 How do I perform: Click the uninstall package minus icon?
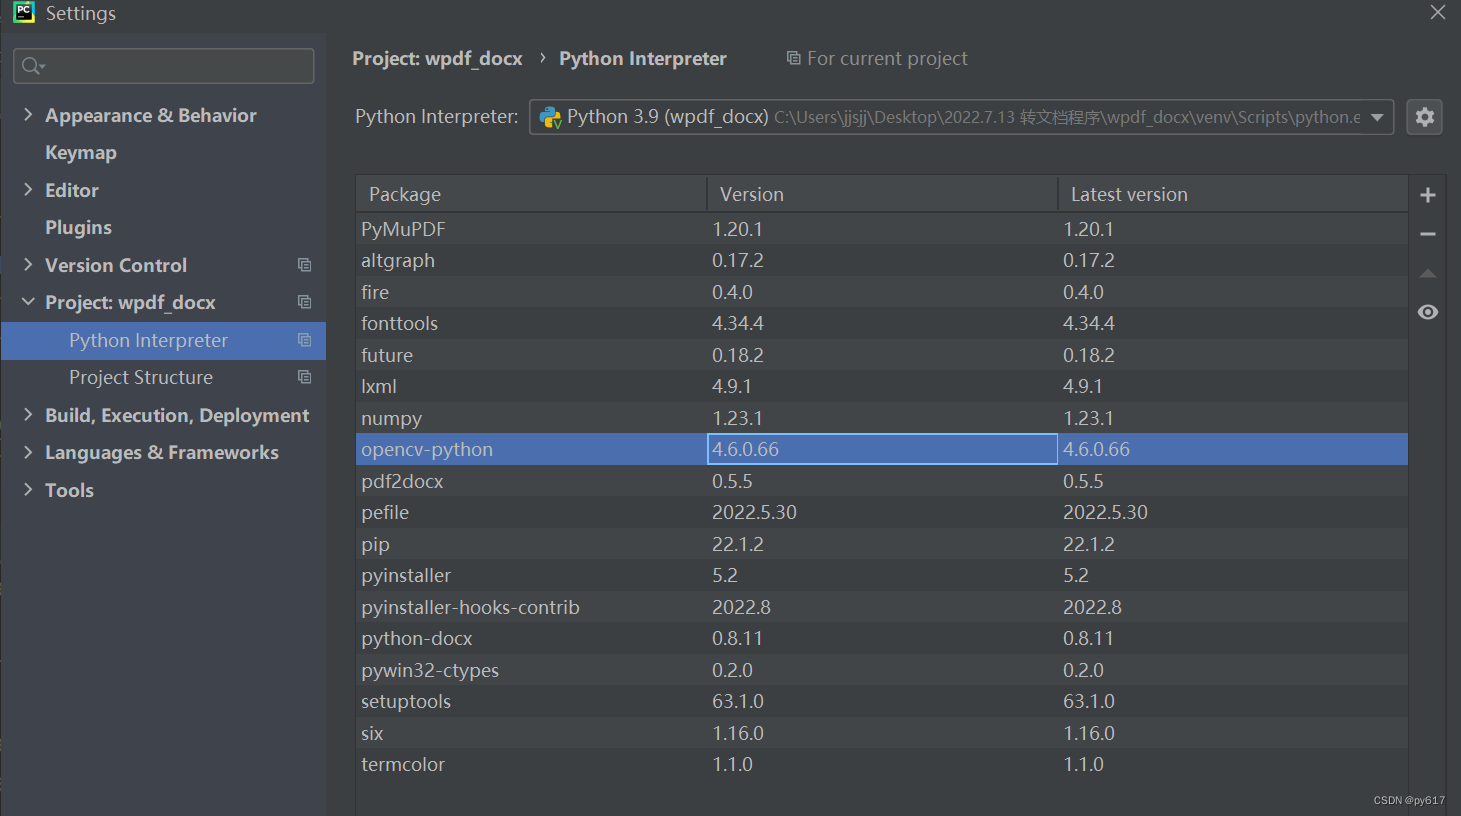[1428, 233]
